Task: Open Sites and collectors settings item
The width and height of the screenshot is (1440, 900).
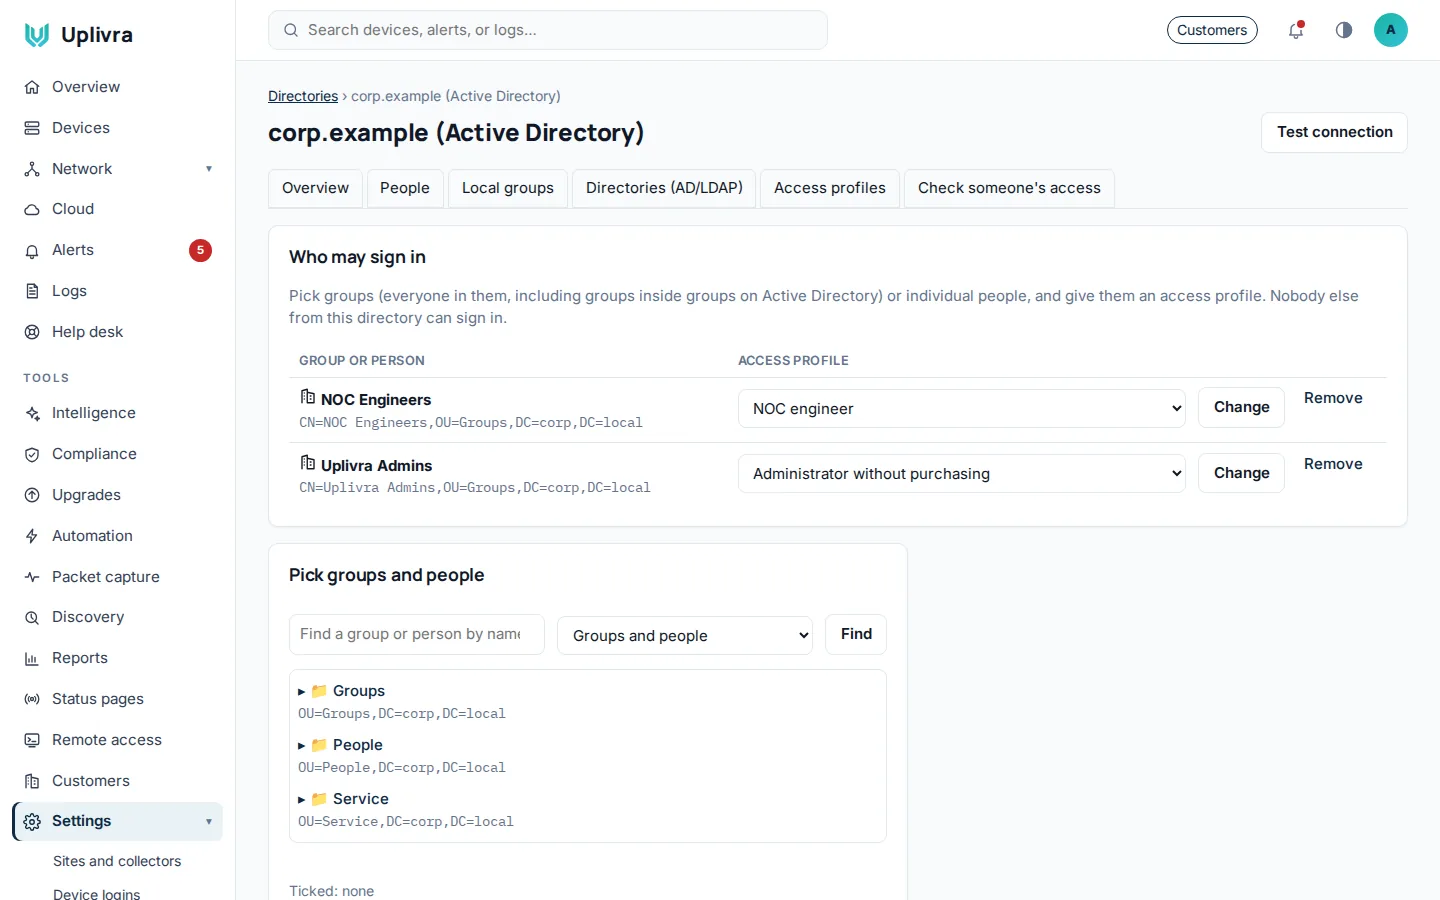Action: coord(117,861)
